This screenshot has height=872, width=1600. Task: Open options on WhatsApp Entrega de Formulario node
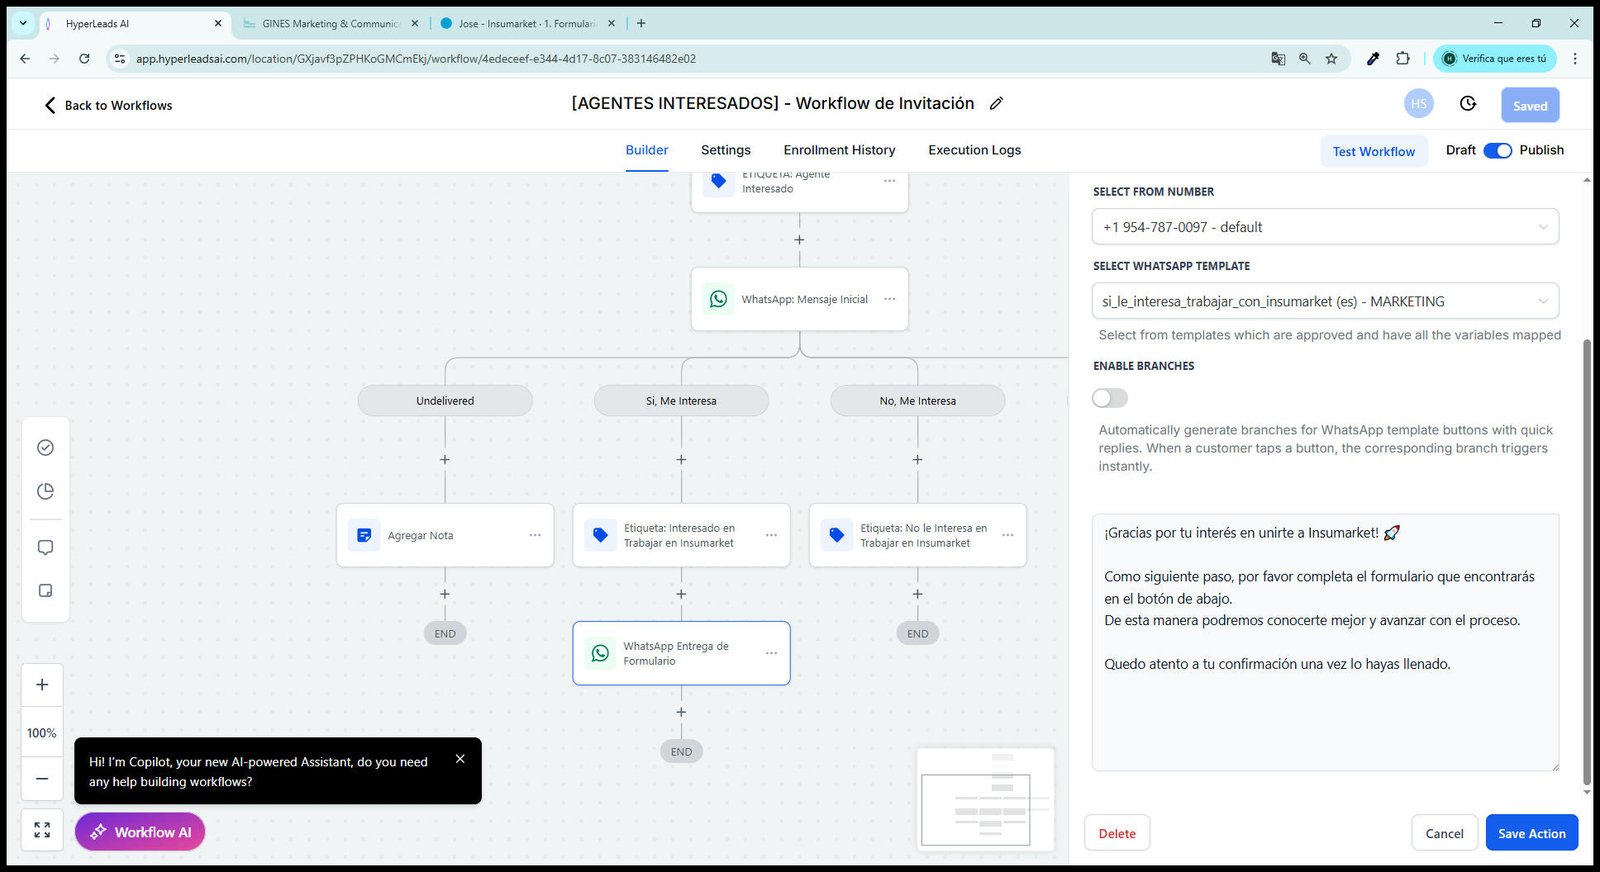771,654
